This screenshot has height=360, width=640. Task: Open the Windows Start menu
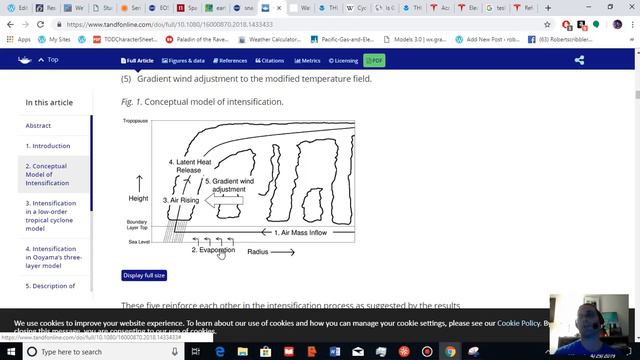tap(11, 351)
